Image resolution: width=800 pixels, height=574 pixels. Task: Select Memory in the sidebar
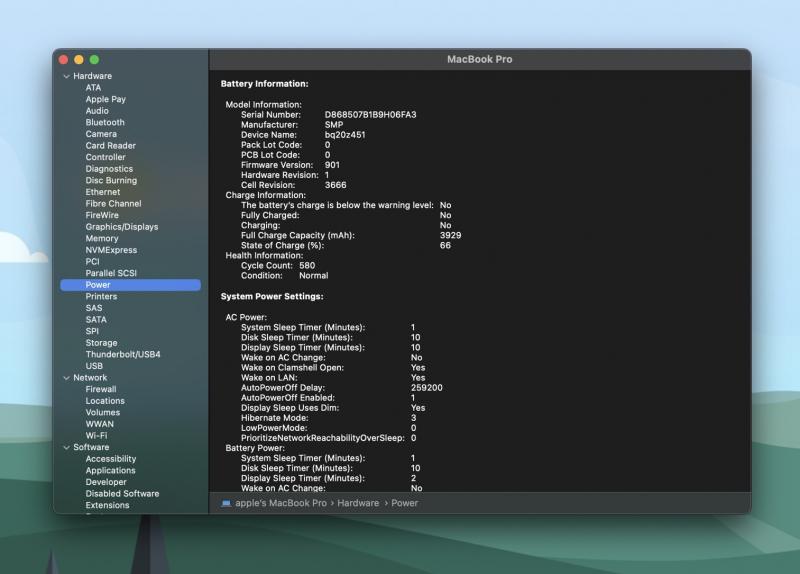(102, 239)
